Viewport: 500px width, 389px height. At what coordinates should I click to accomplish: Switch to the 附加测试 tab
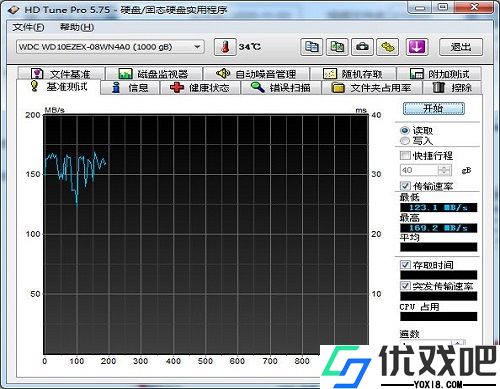439,74
